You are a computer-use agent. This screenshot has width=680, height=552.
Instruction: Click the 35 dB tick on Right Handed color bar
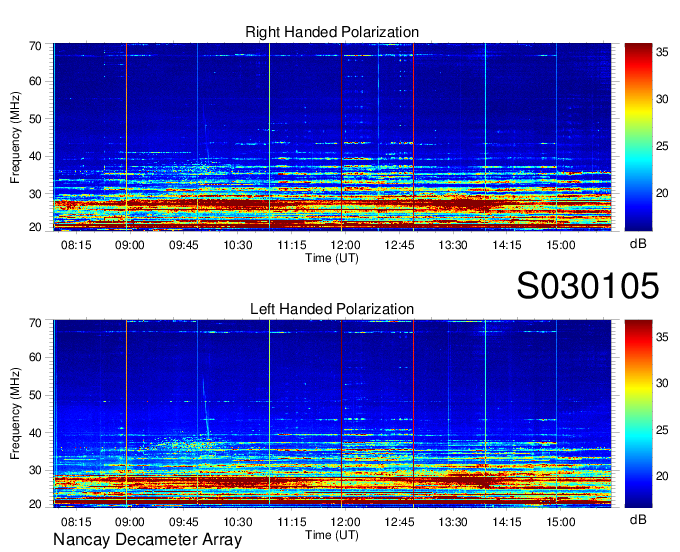point(662,52)
